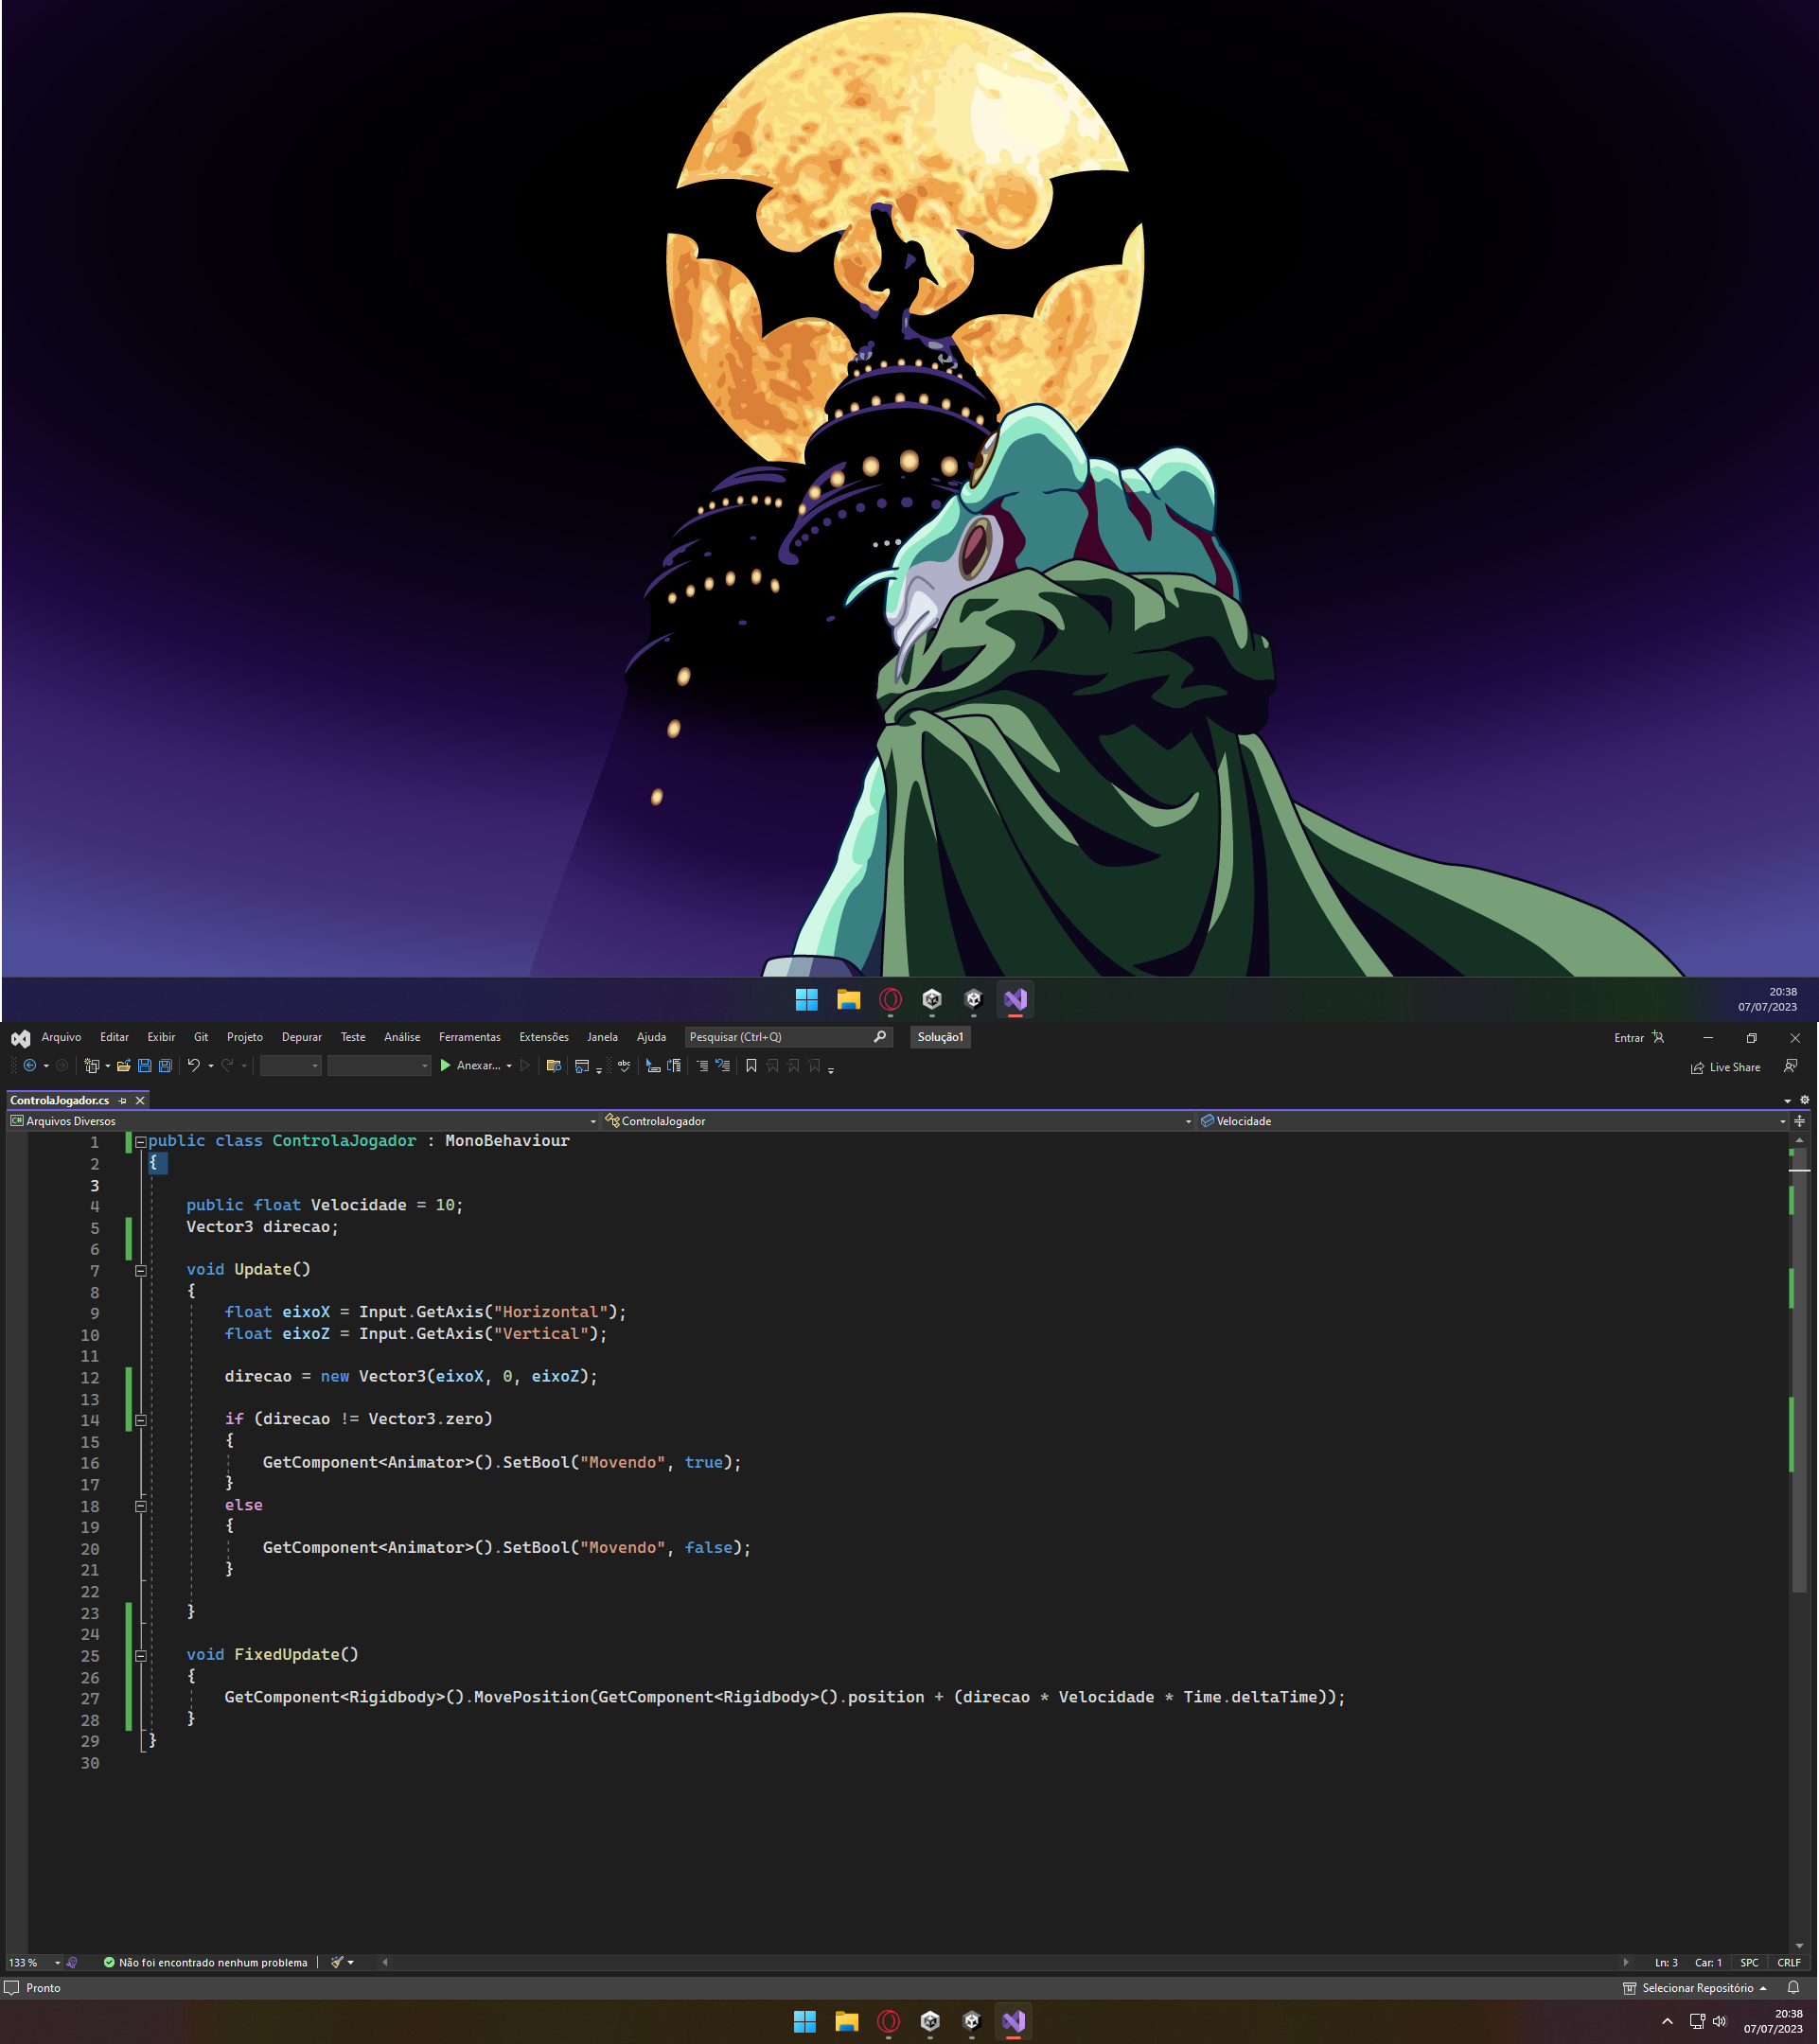Click the magnifier in the Pesquisar box
Image resolution: width=1819 pixels, height=2044 pixels.
879,1037
